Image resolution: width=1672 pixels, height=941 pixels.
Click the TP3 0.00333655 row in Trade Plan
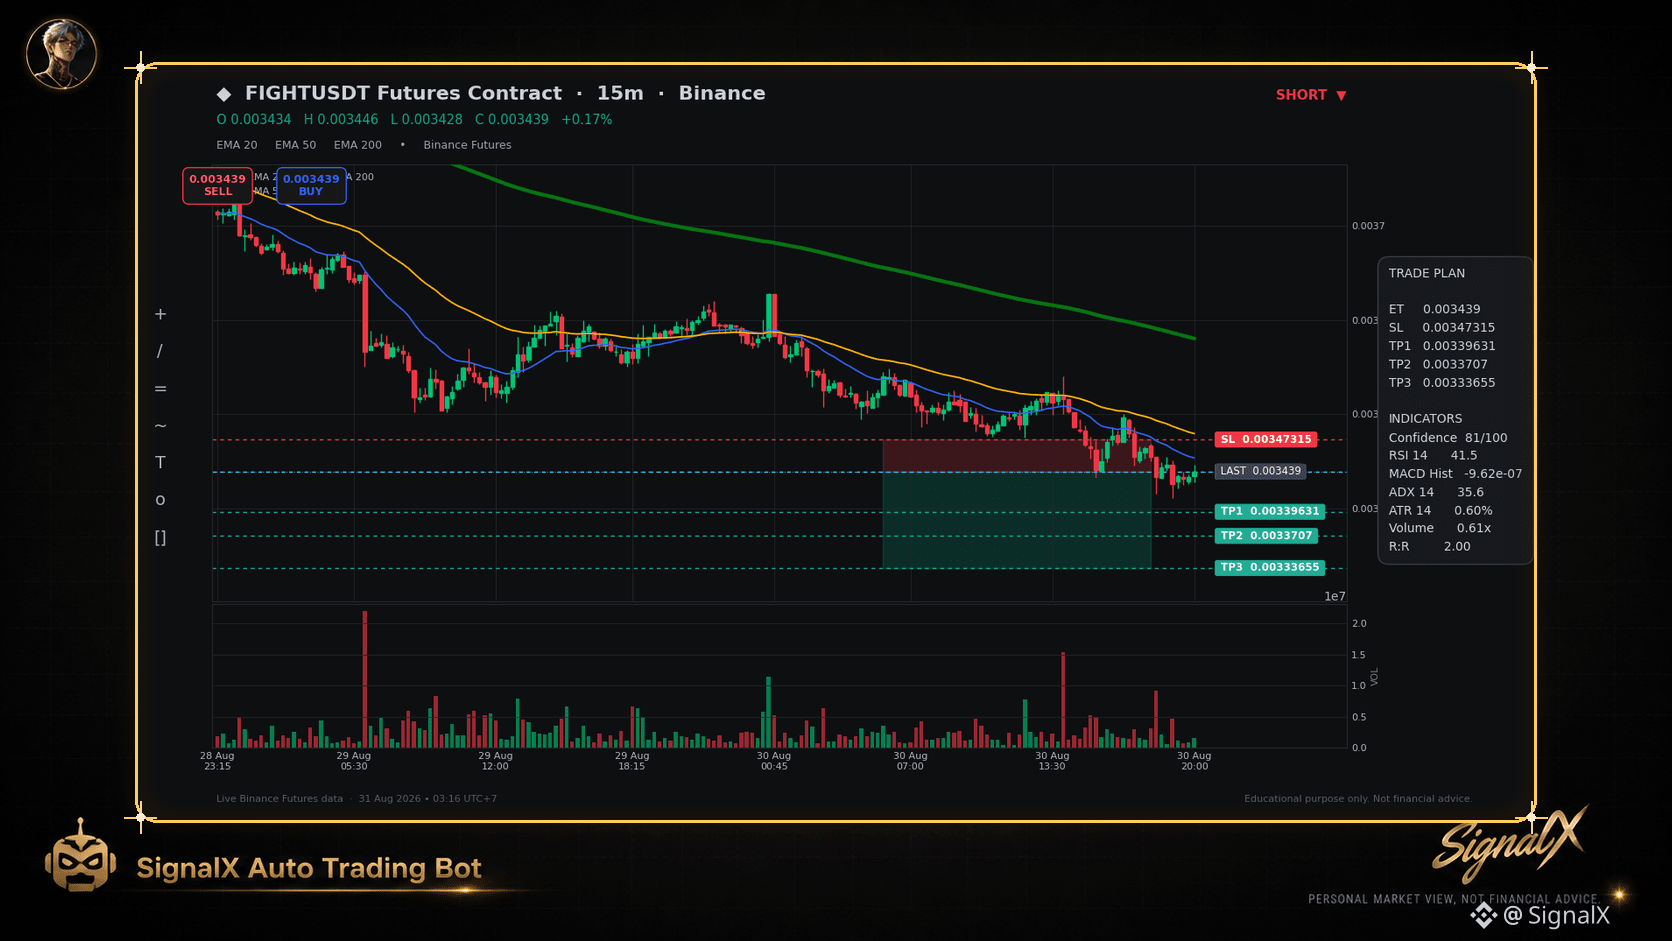point(1442,383)
